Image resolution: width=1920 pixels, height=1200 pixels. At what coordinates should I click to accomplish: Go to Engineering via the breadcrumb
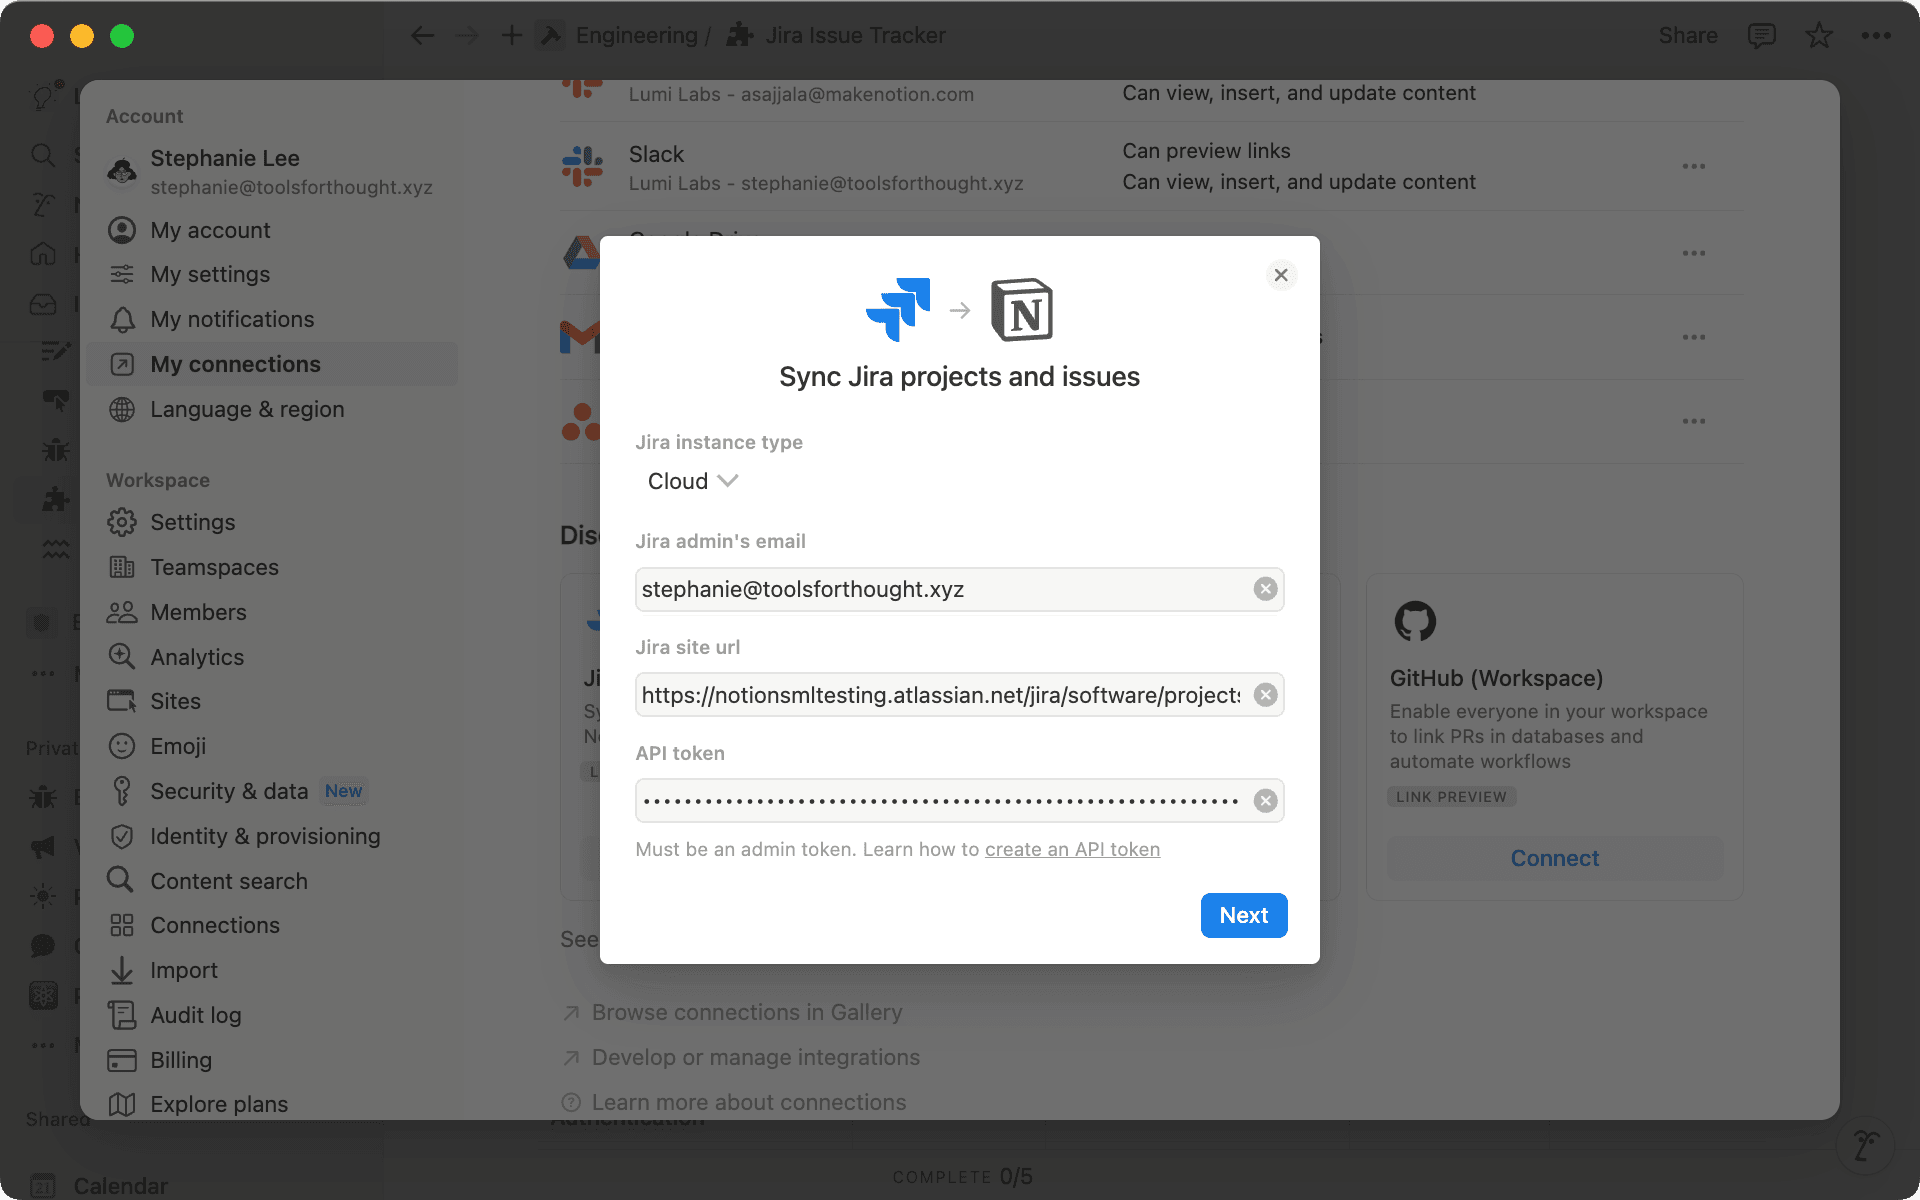point(637,35)
